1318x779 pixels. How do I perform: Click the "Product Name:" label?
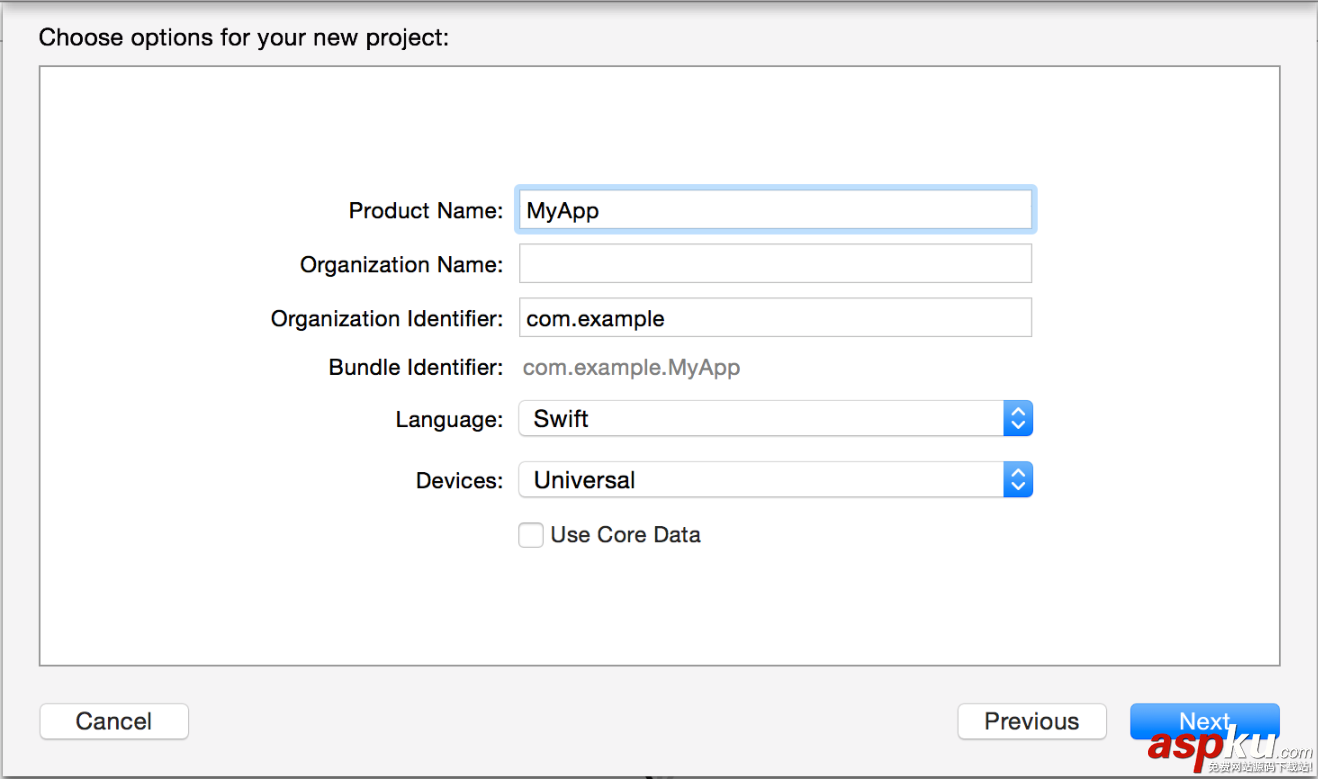click(x=426, y=211)
